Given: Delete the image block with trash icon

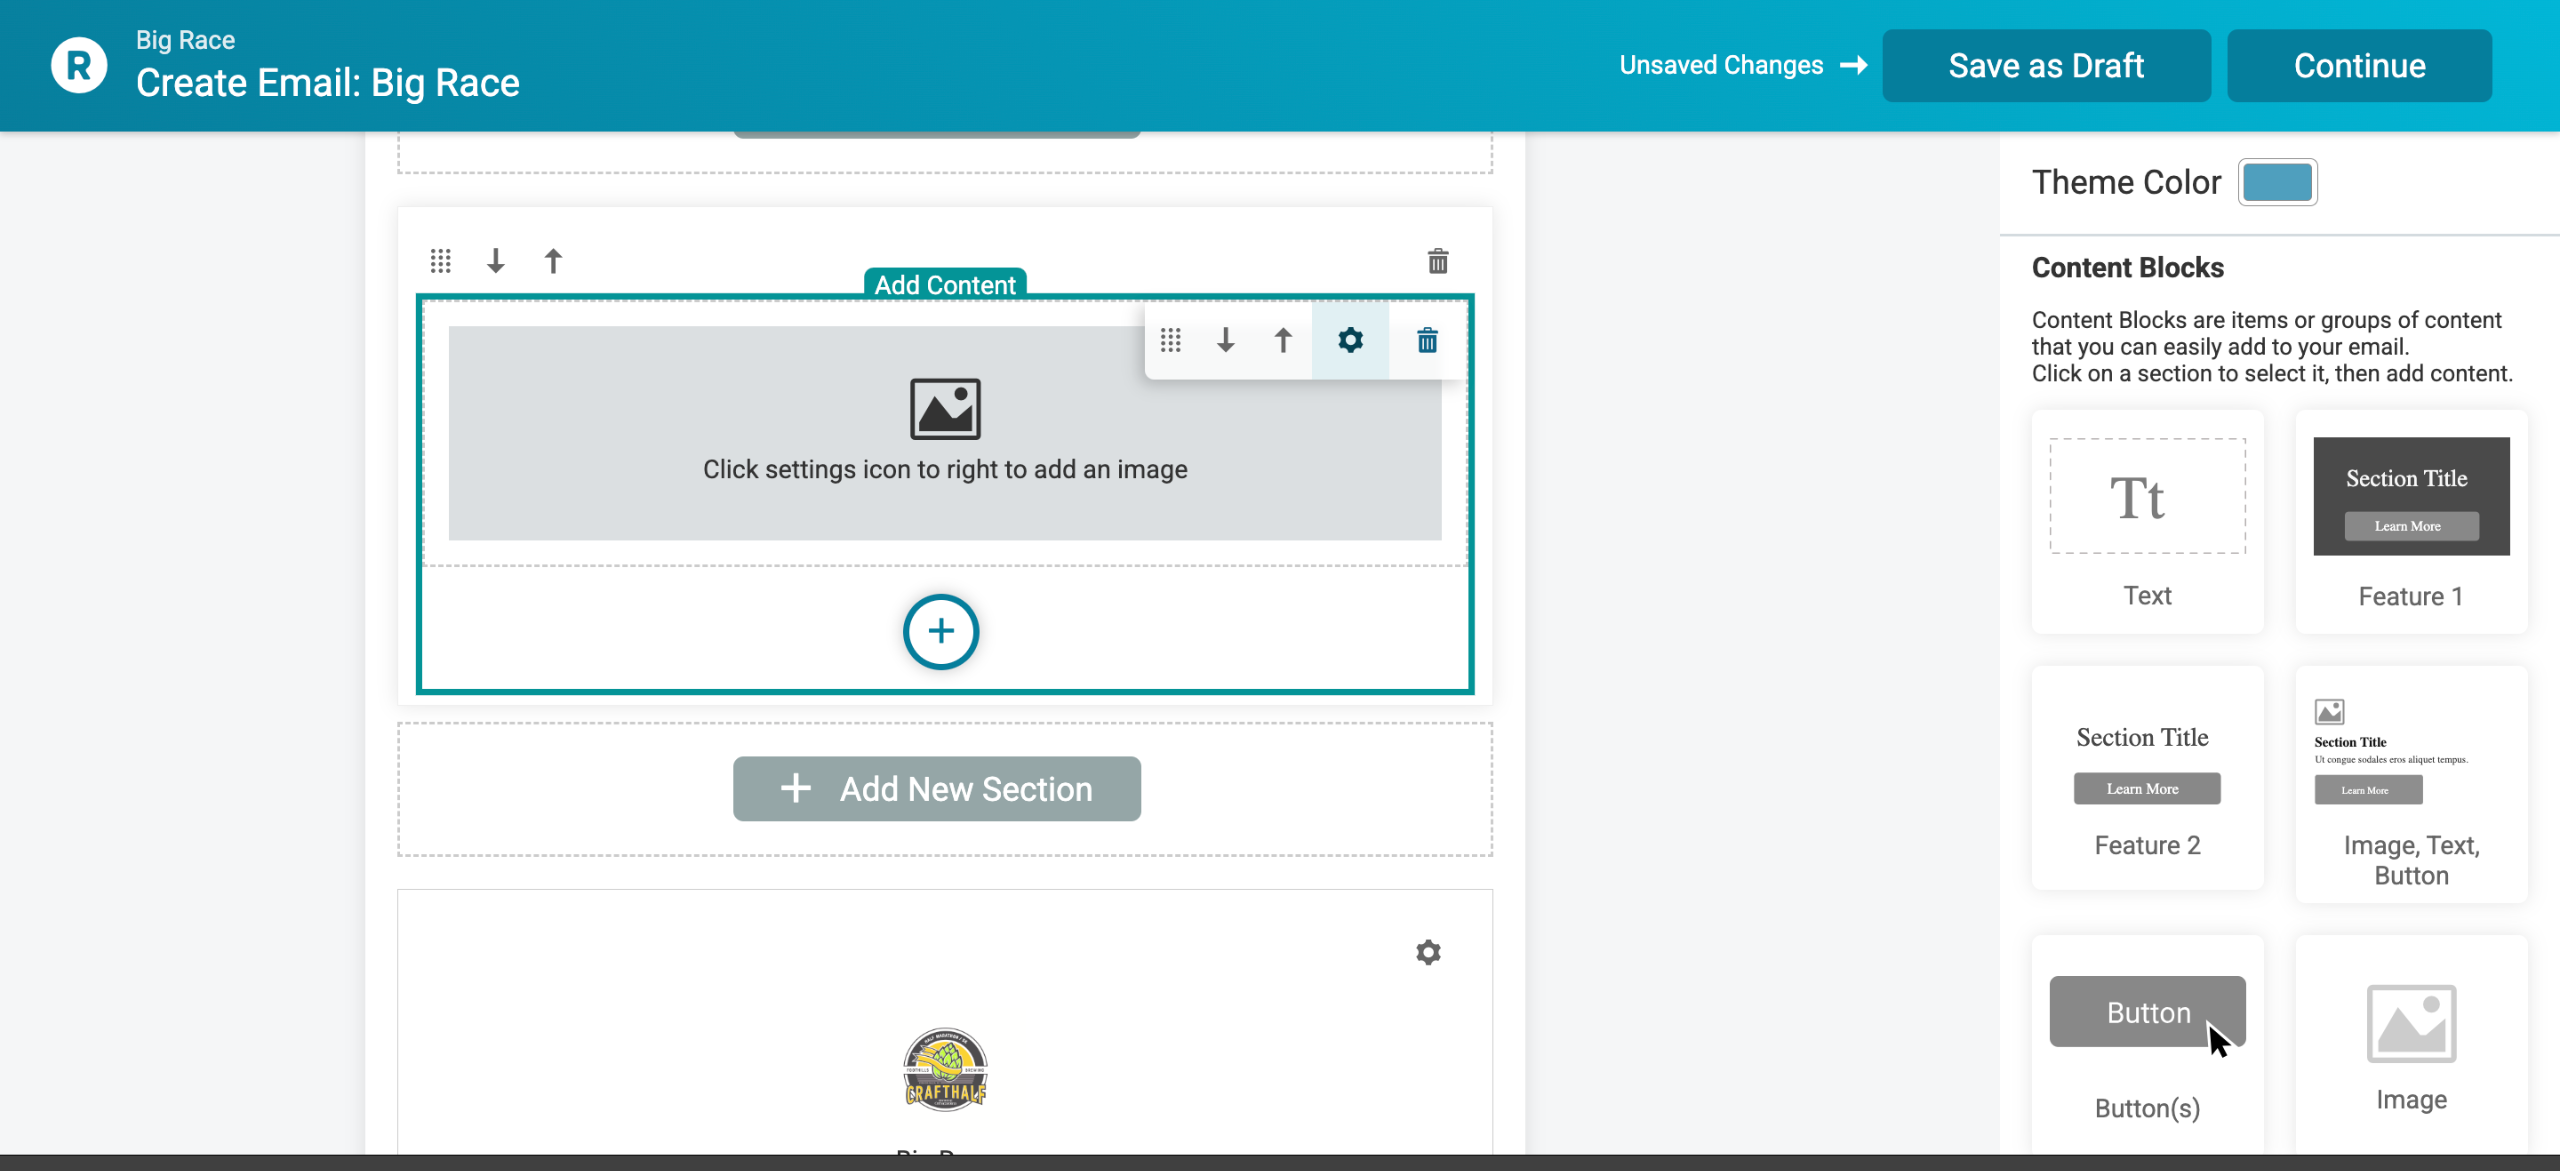Looking at the screenshot, I should tap(1427, 341).
